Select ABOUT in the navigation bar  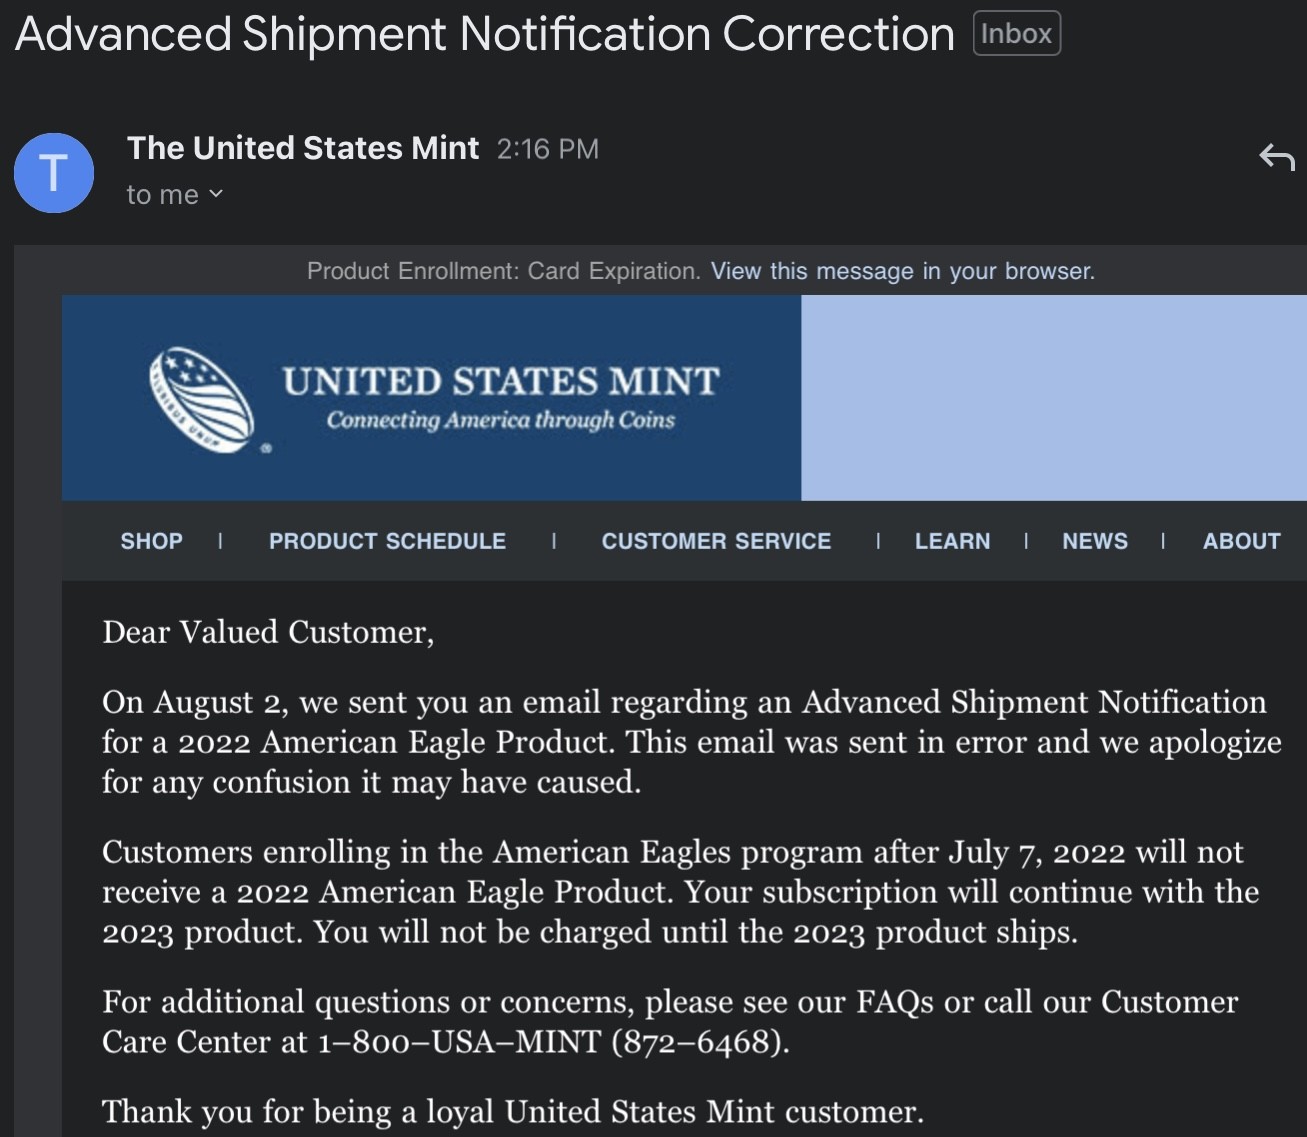coord(1241,541)
